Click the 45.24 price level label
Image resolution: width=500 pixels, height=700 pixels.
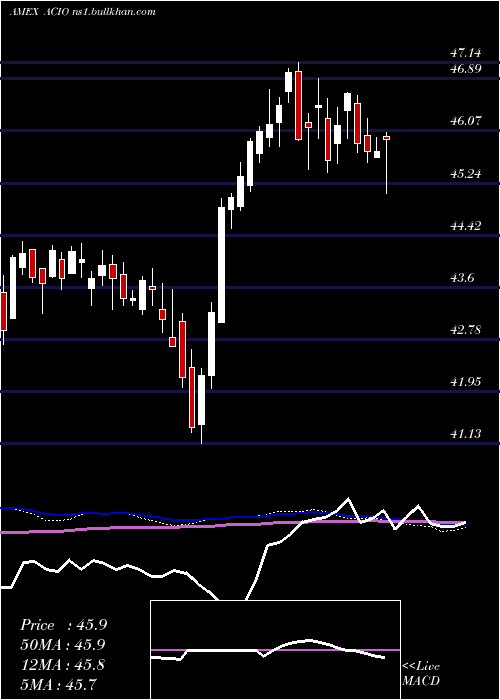[x=466, y=173]
